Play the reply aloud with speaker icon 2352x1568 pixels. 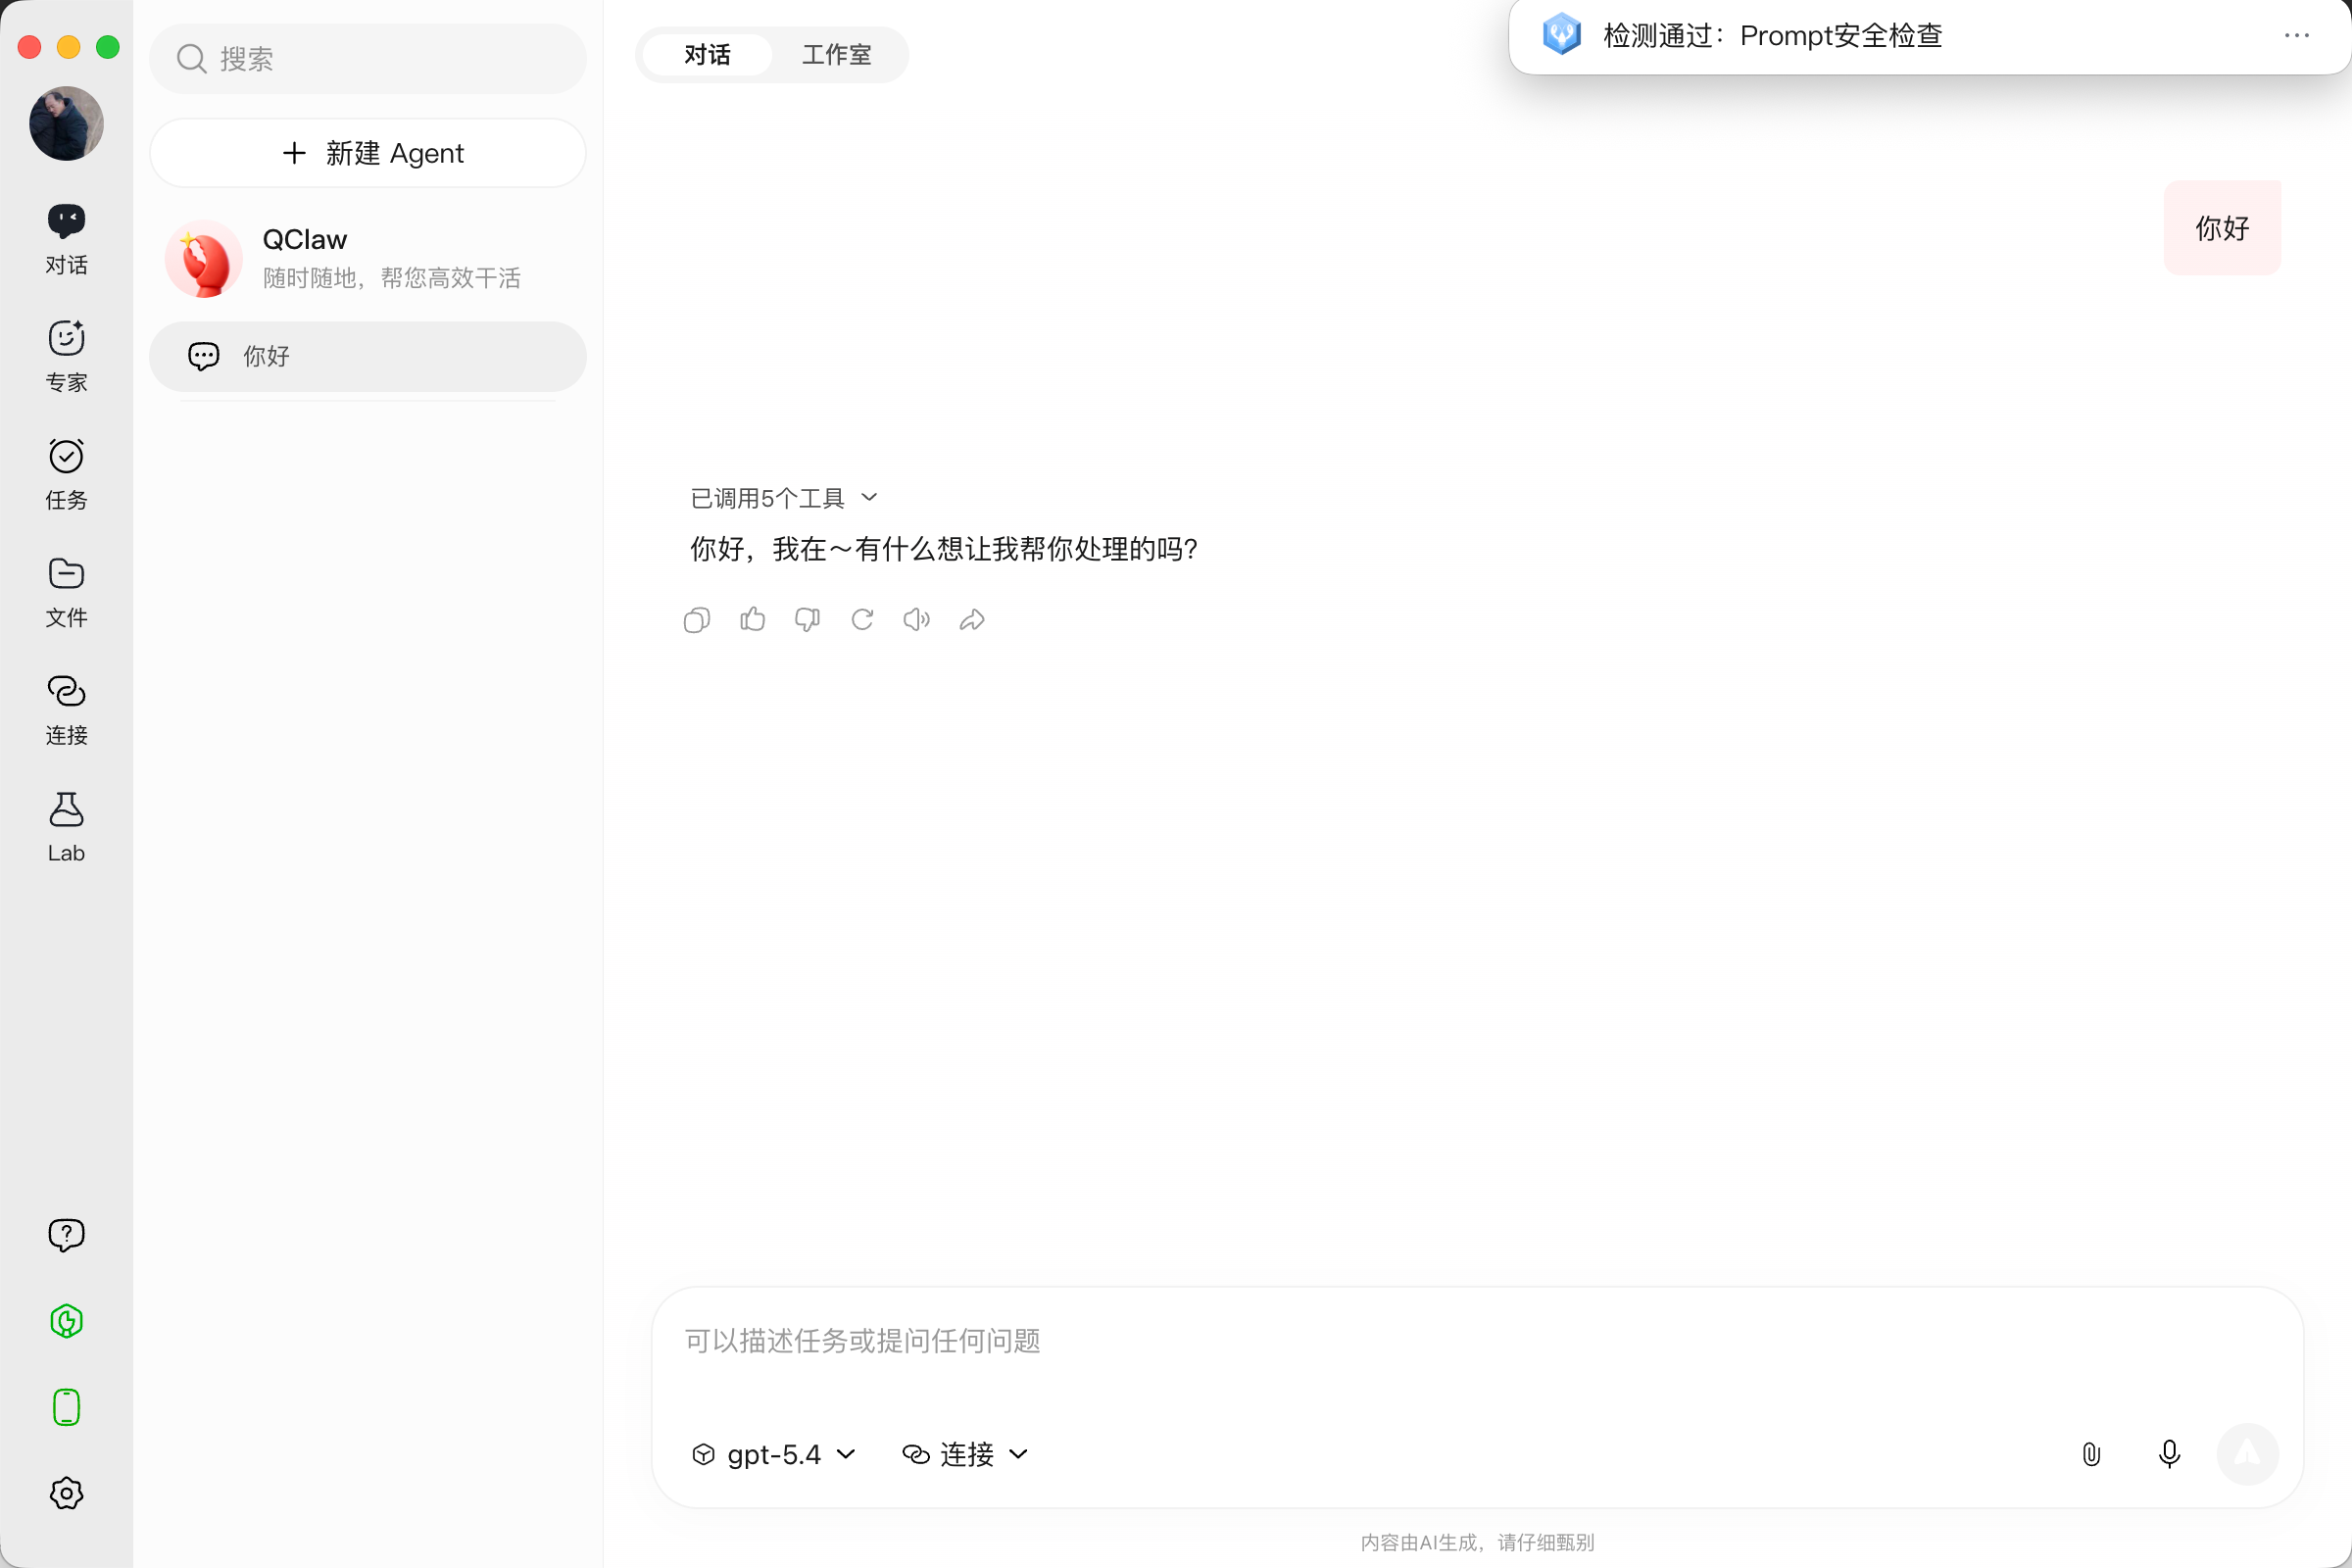(917, 620)
